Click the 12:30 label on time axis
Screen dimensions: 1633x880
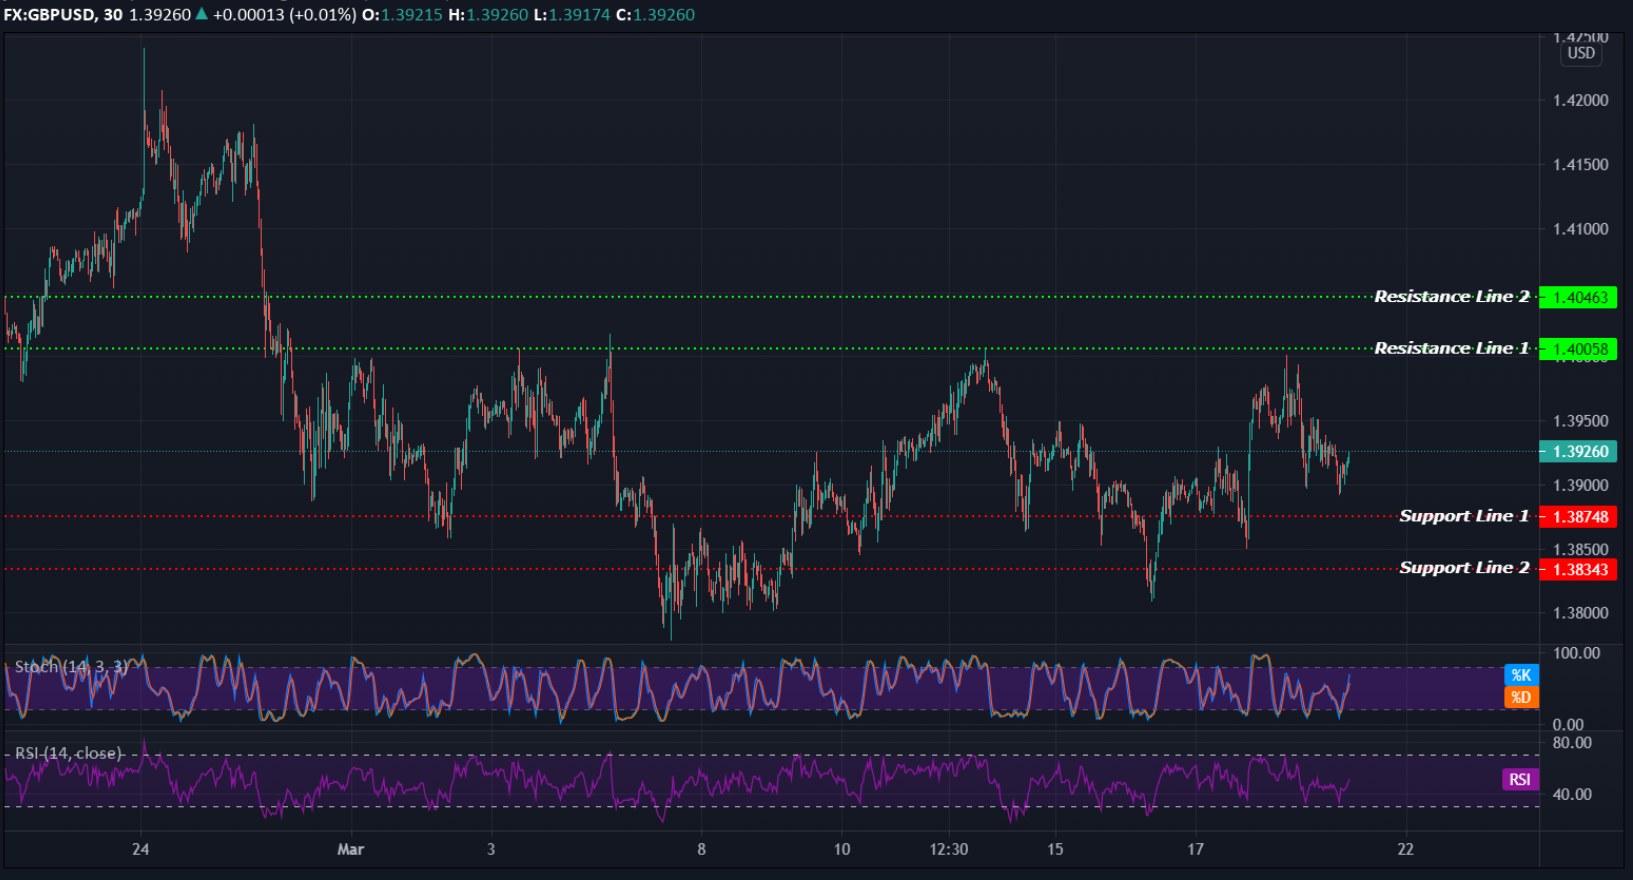click(949, 849)
